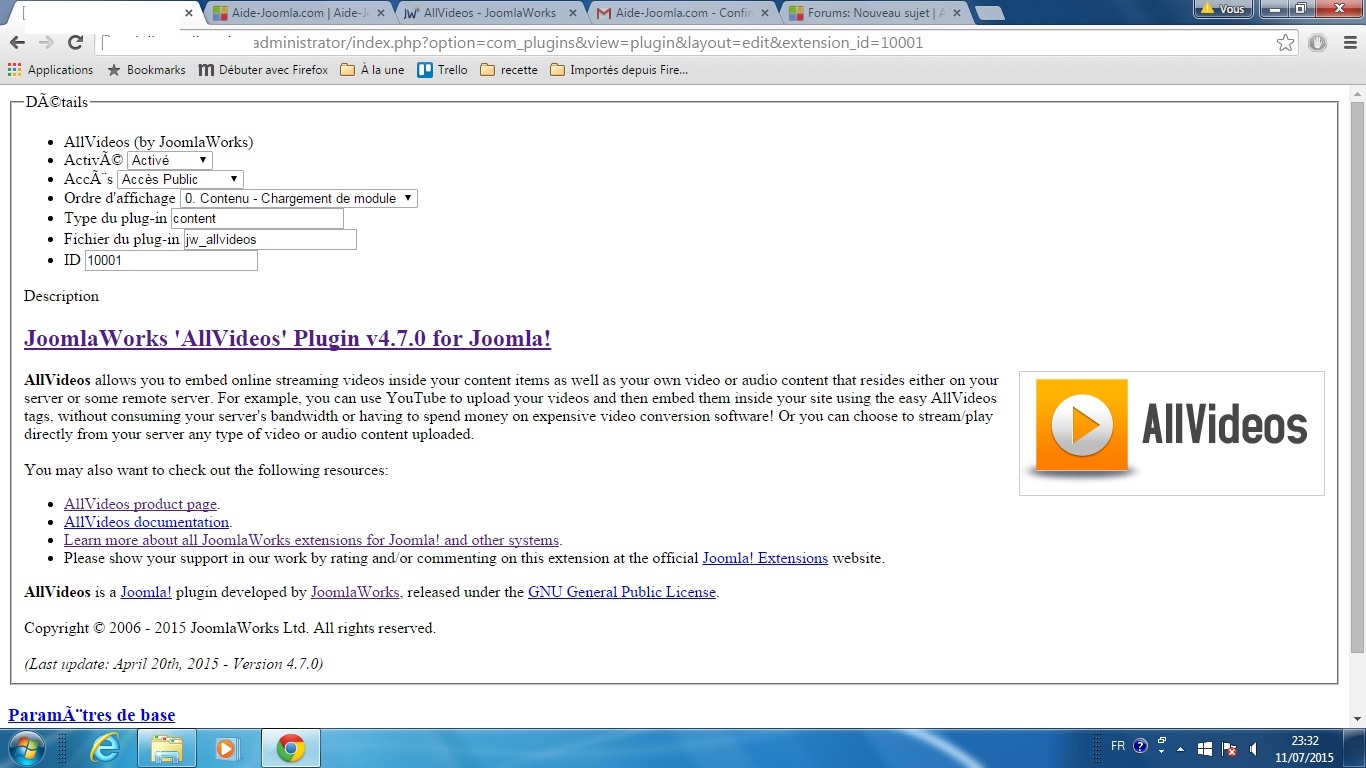
Task: Bookmark this page with the star icon
Action: [x=1285, y=42]
